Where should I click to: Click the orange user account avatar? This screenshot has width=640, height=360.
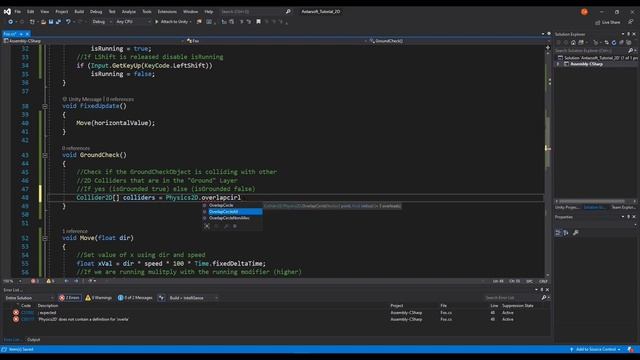584,12
